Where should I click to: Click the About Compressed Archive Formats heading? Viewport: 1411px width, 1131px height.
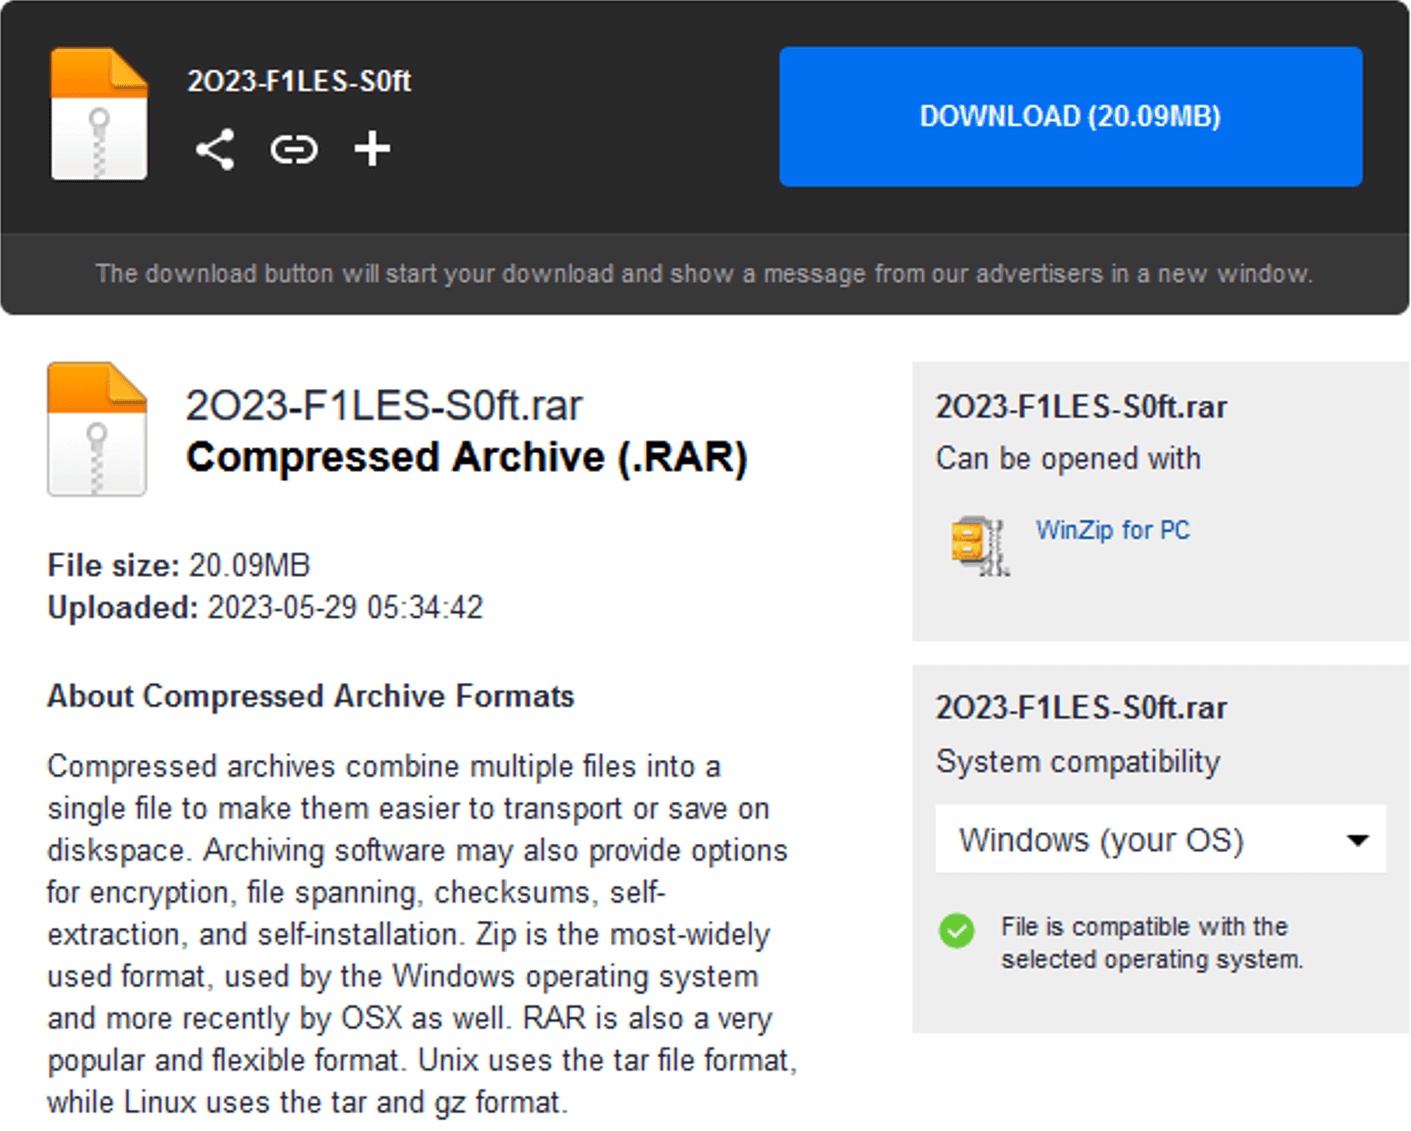pos(311,696)
